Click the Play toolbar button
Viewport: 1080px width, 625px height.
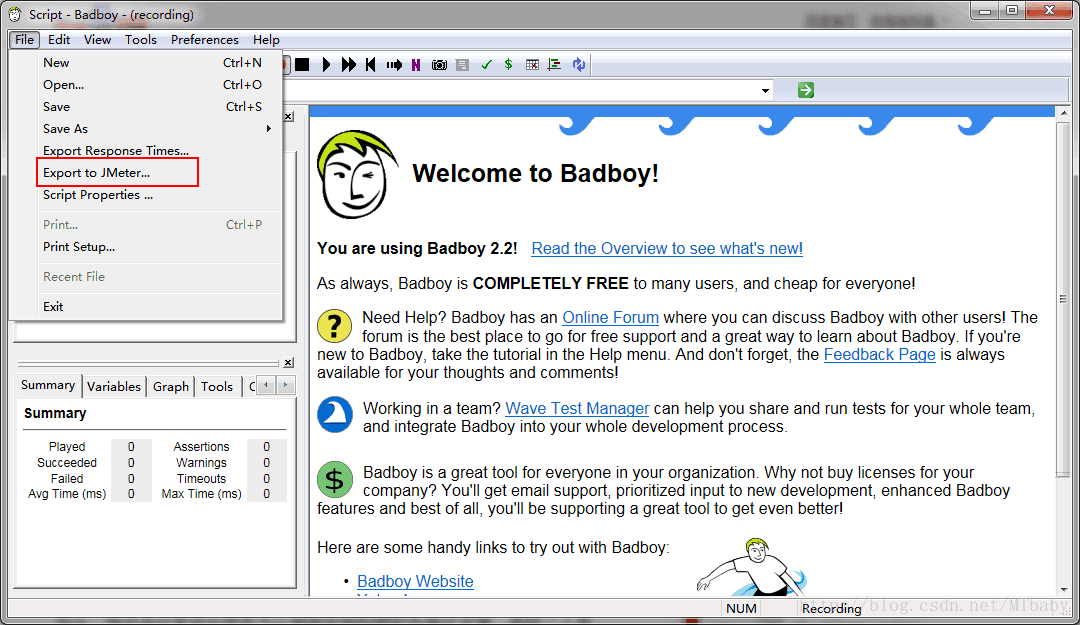326,65
